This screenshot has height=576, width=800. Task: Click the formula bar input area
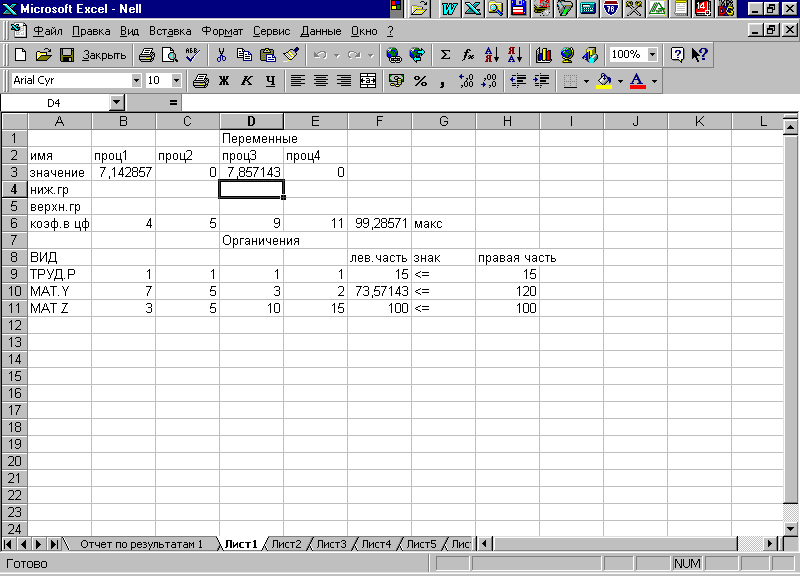489,103
